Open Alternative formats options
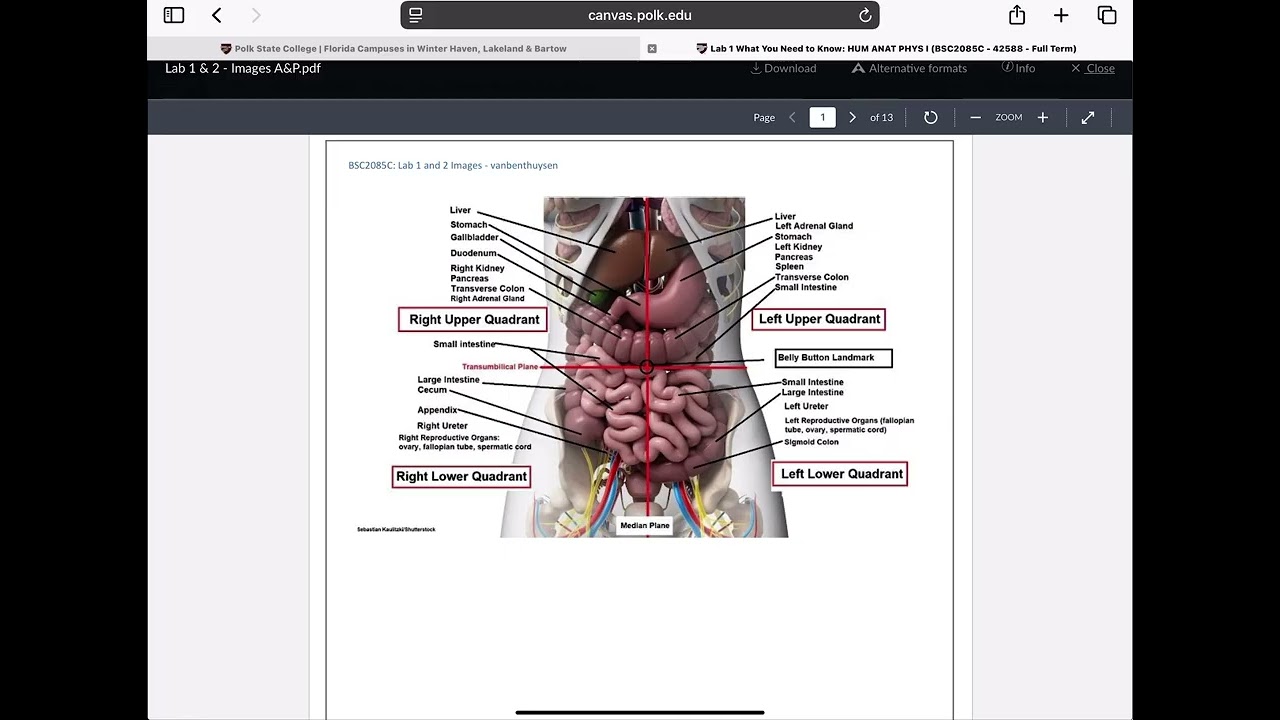1280x720 pixels. 909,68
